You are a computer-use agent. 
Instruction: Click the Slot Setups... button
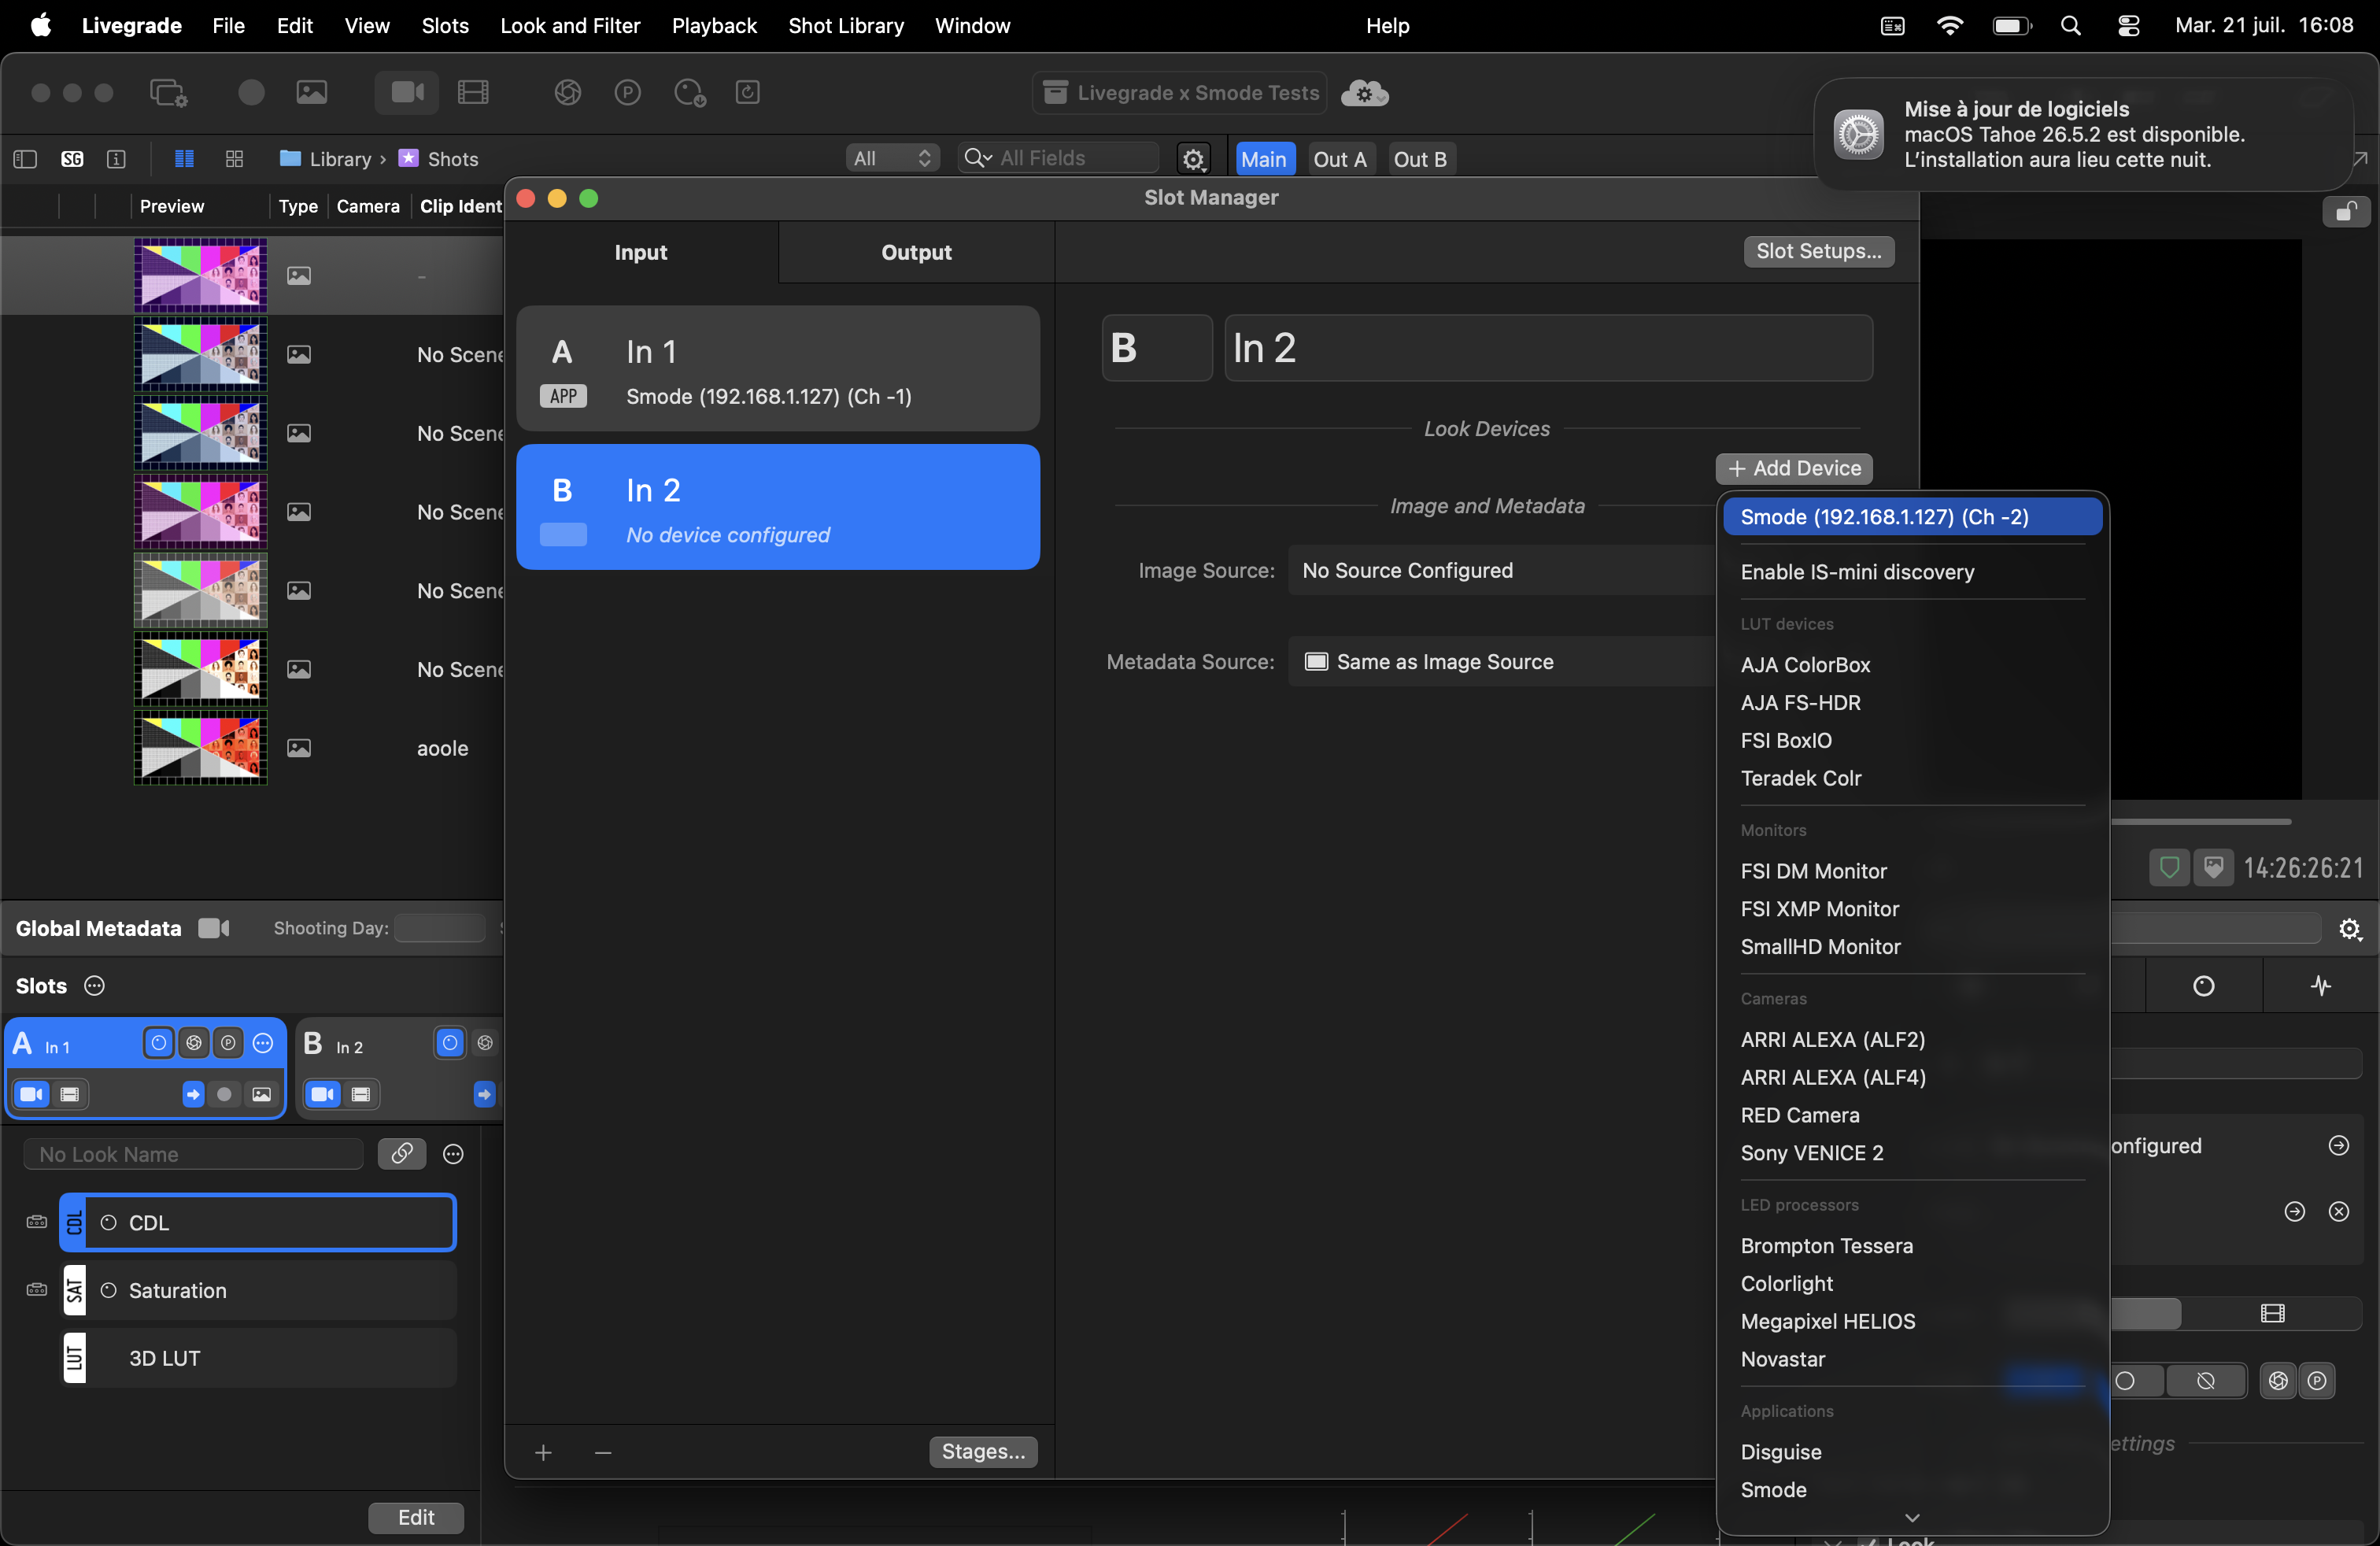1818,251
